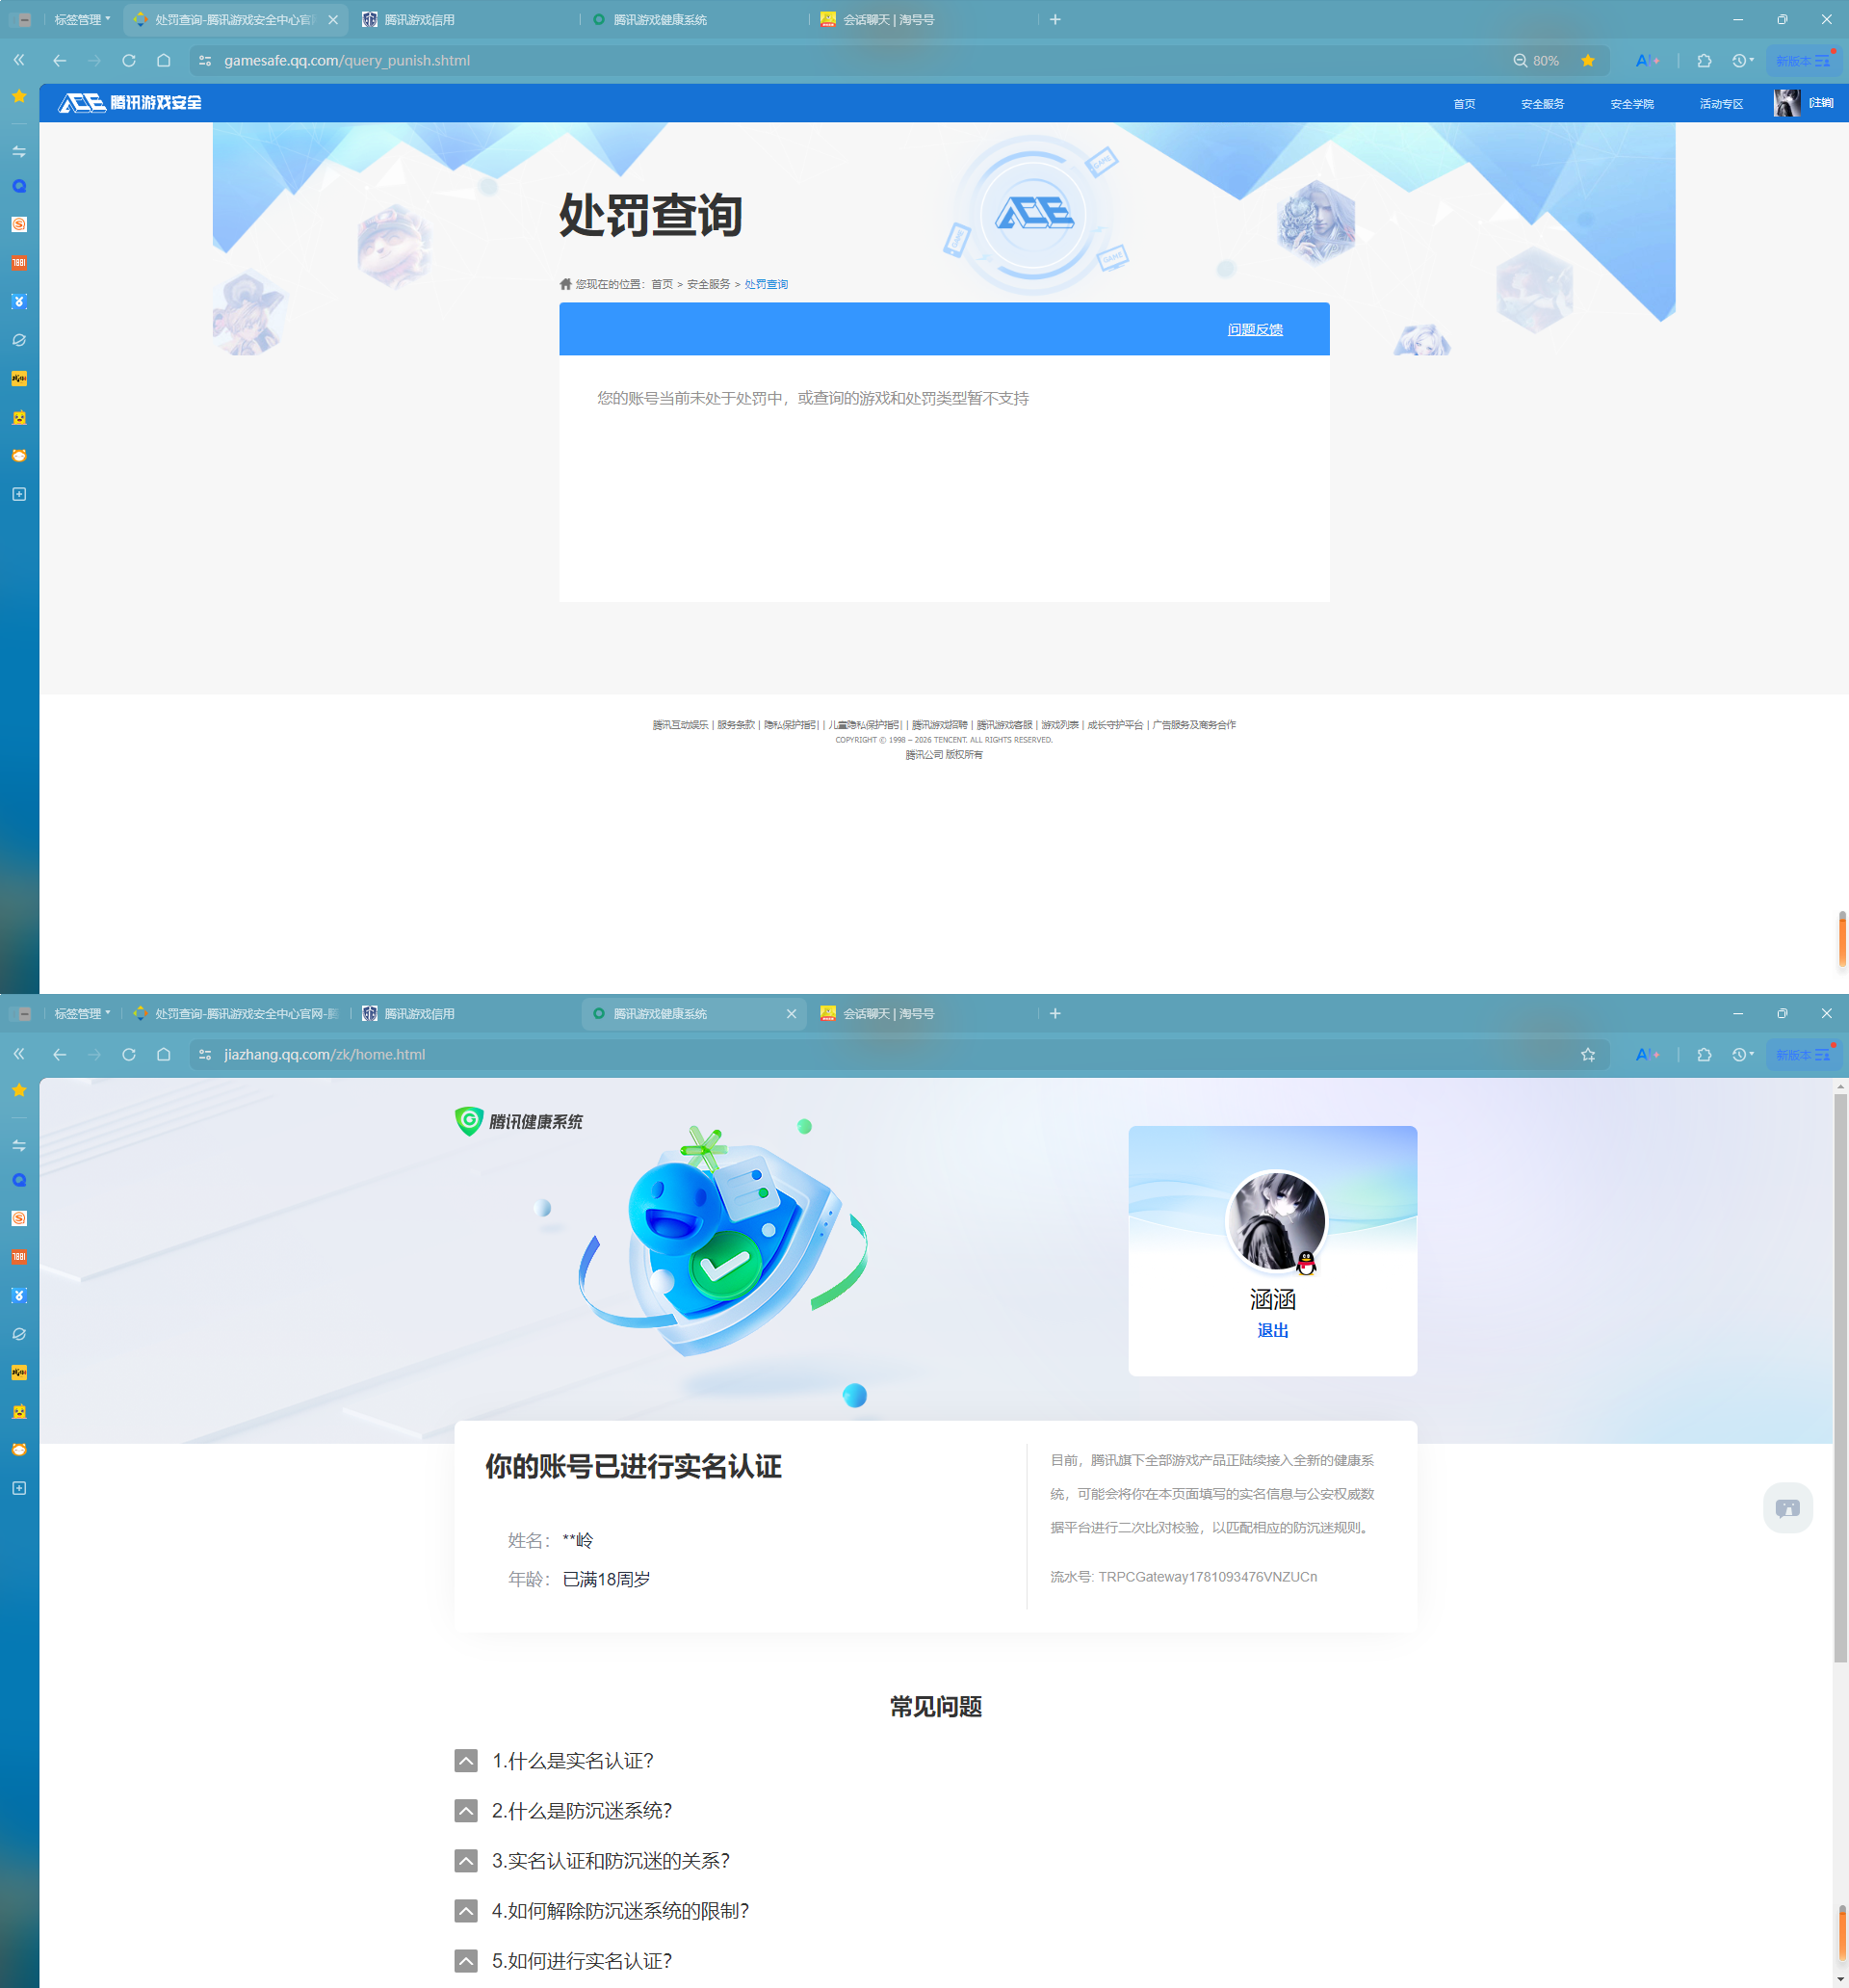Viewport: 1849px width, 1988px height.
Task: Click the 注销 logout link
Action: point(1821,103)
